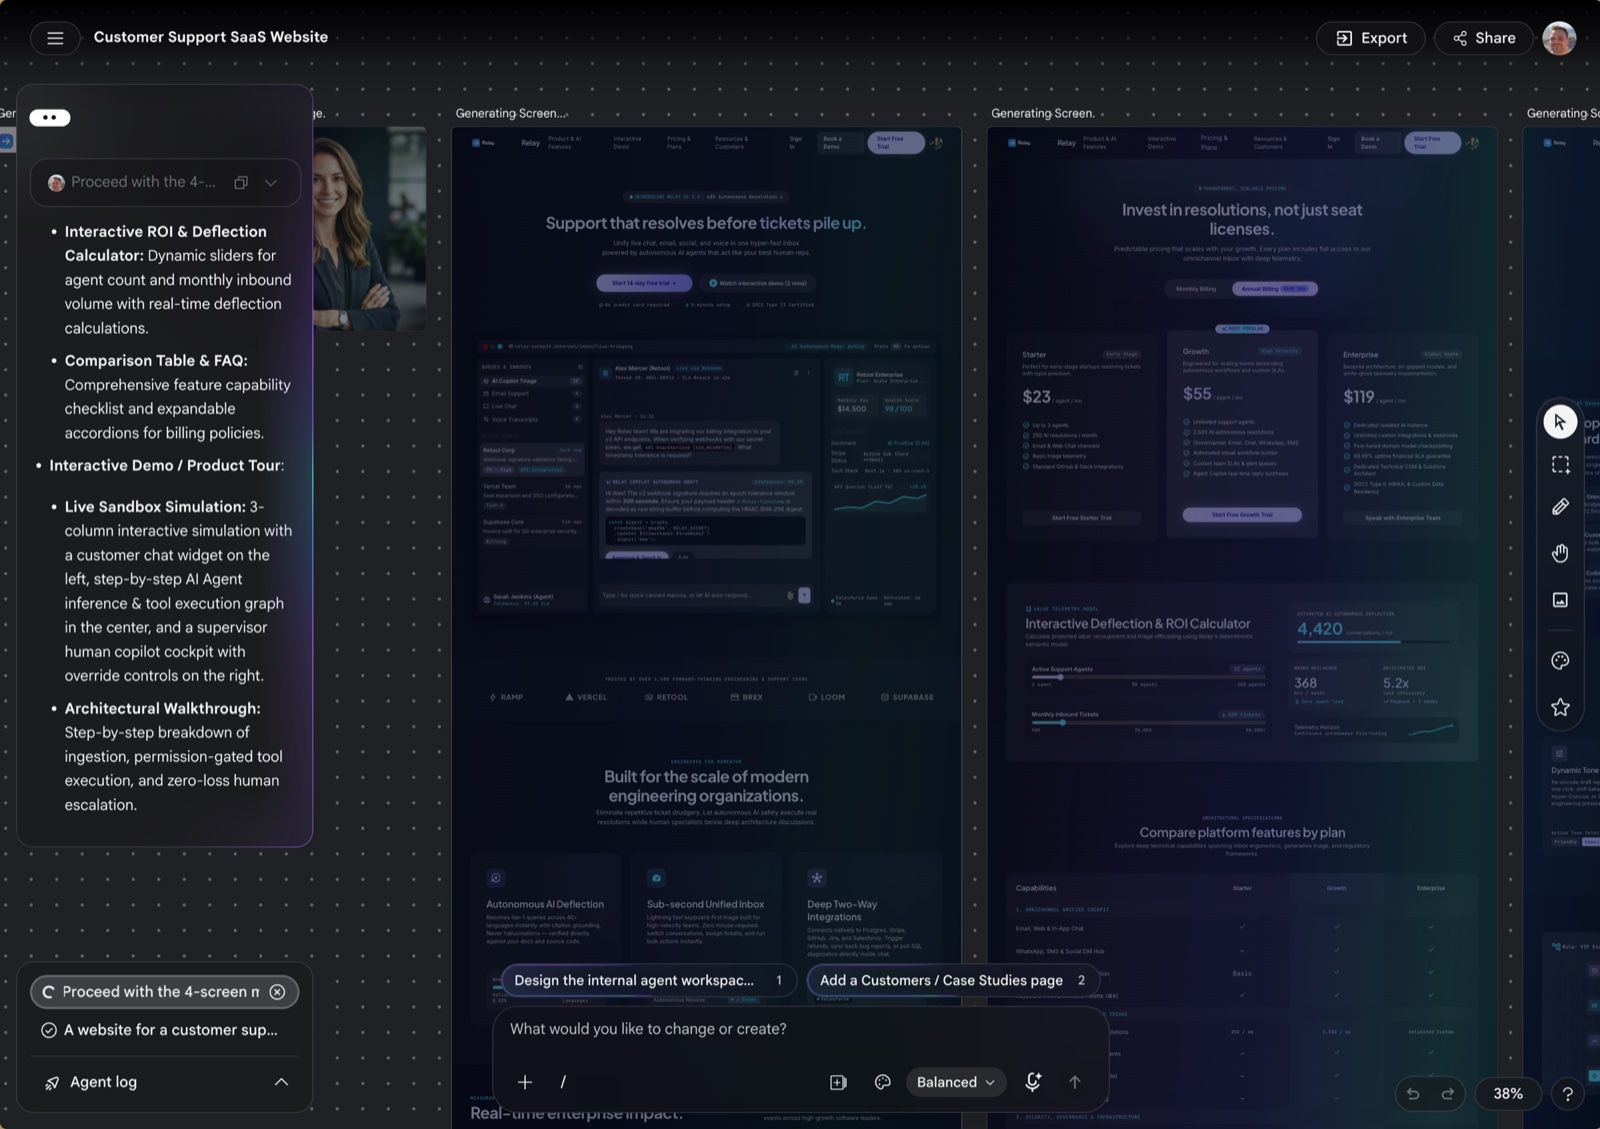
Task: Send prompt with the up arrow
Action: (x=1075, y=1082)
